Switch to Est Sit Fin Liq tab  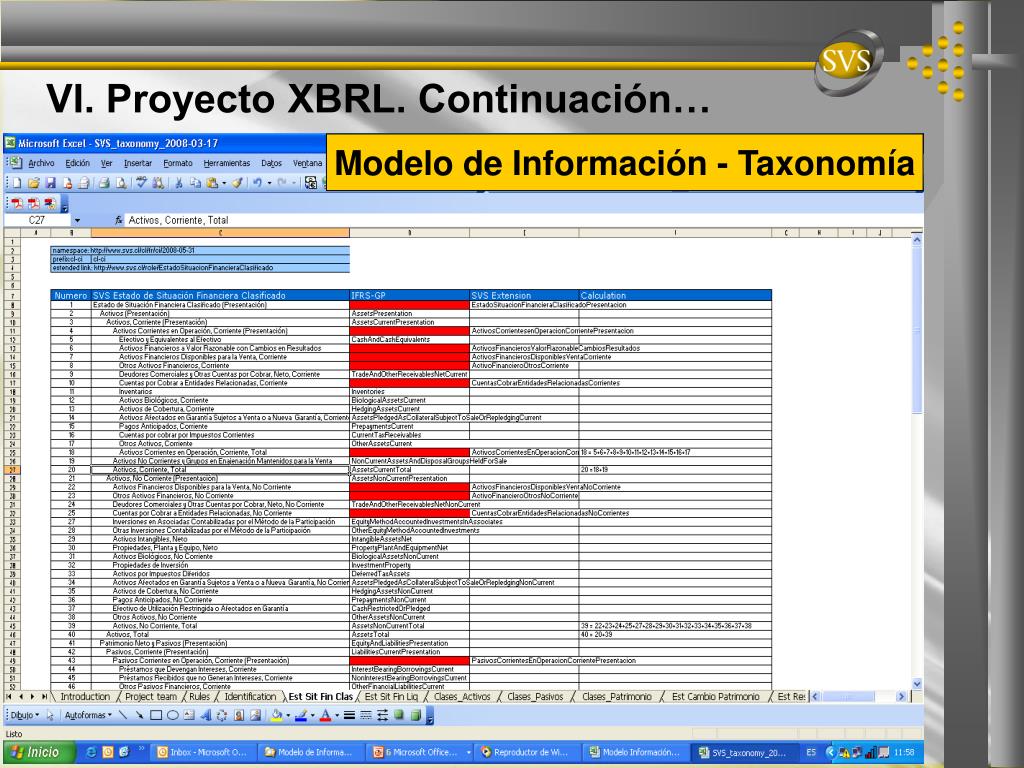coord(391,697)
